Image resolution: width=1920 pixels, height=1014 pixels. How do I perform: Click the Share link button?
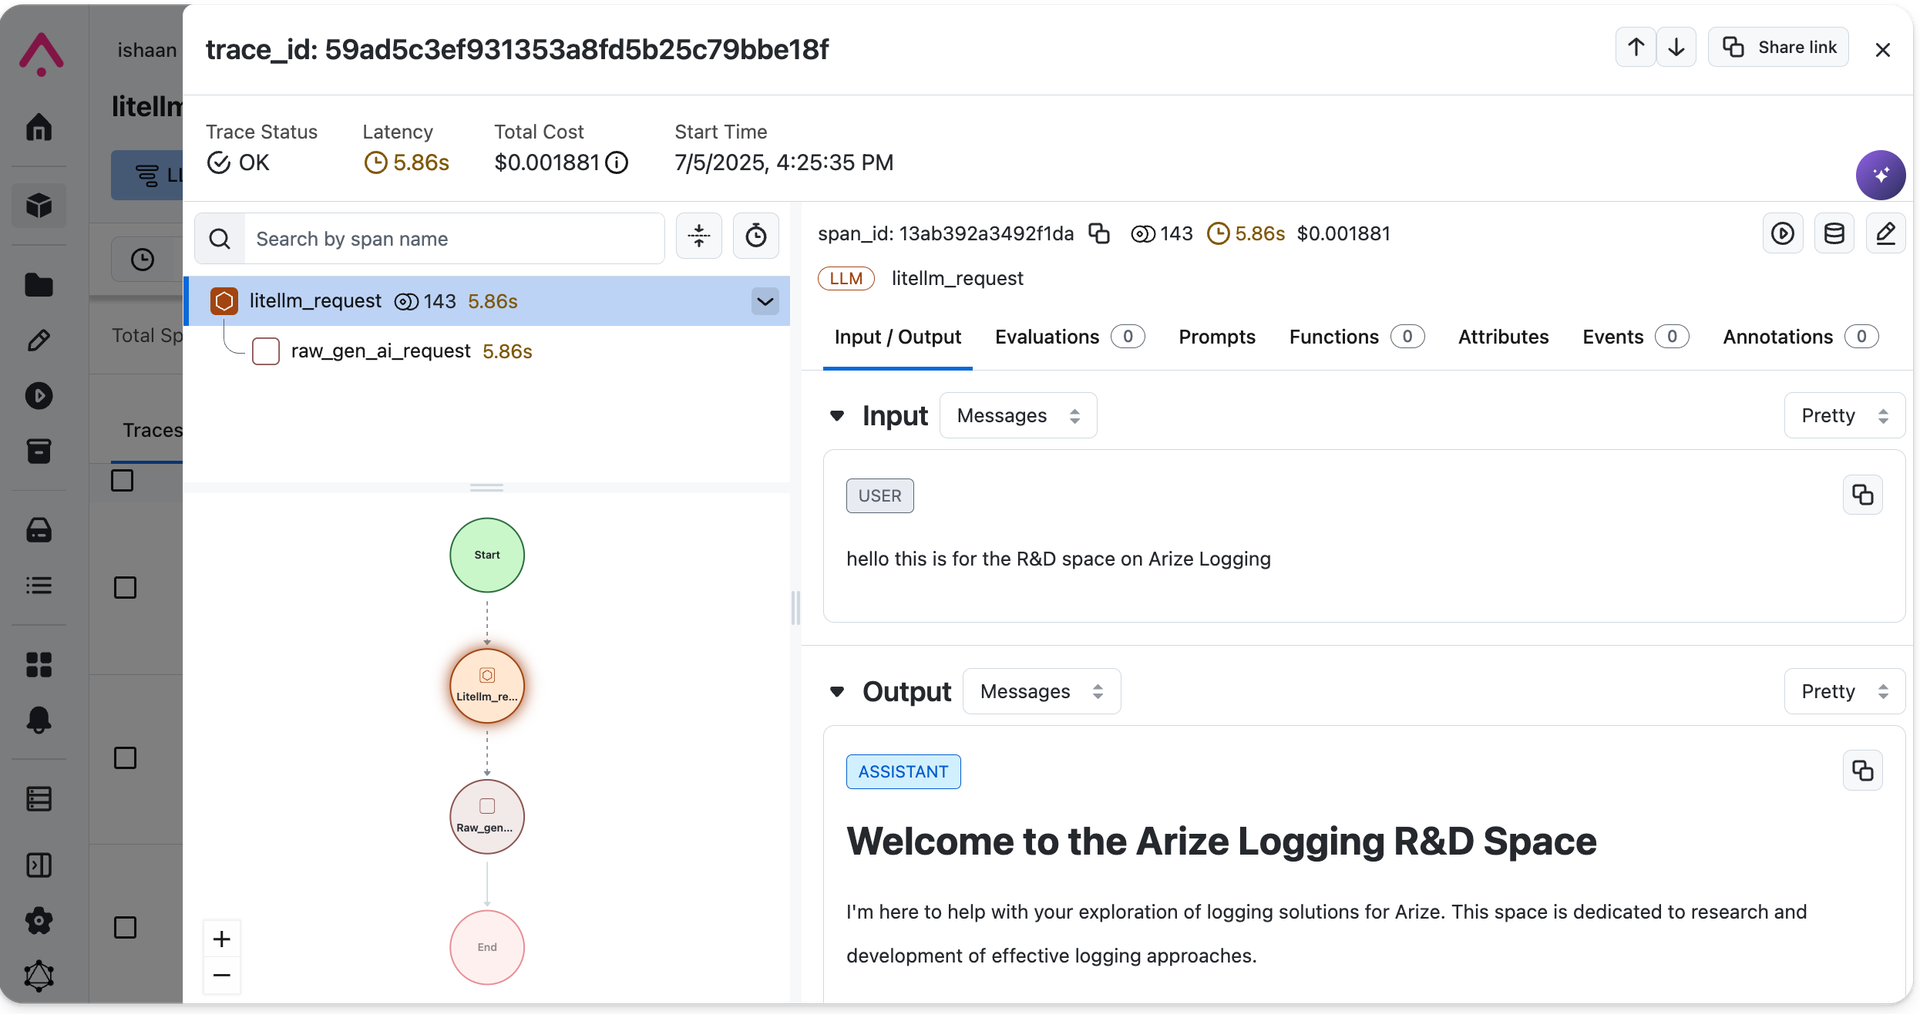(1780, 47)
